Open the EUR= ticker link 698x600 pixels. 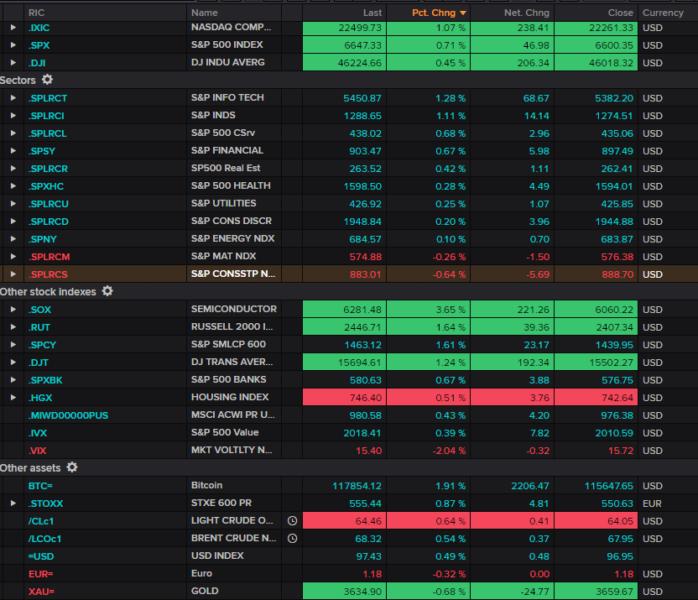point(41,574)
